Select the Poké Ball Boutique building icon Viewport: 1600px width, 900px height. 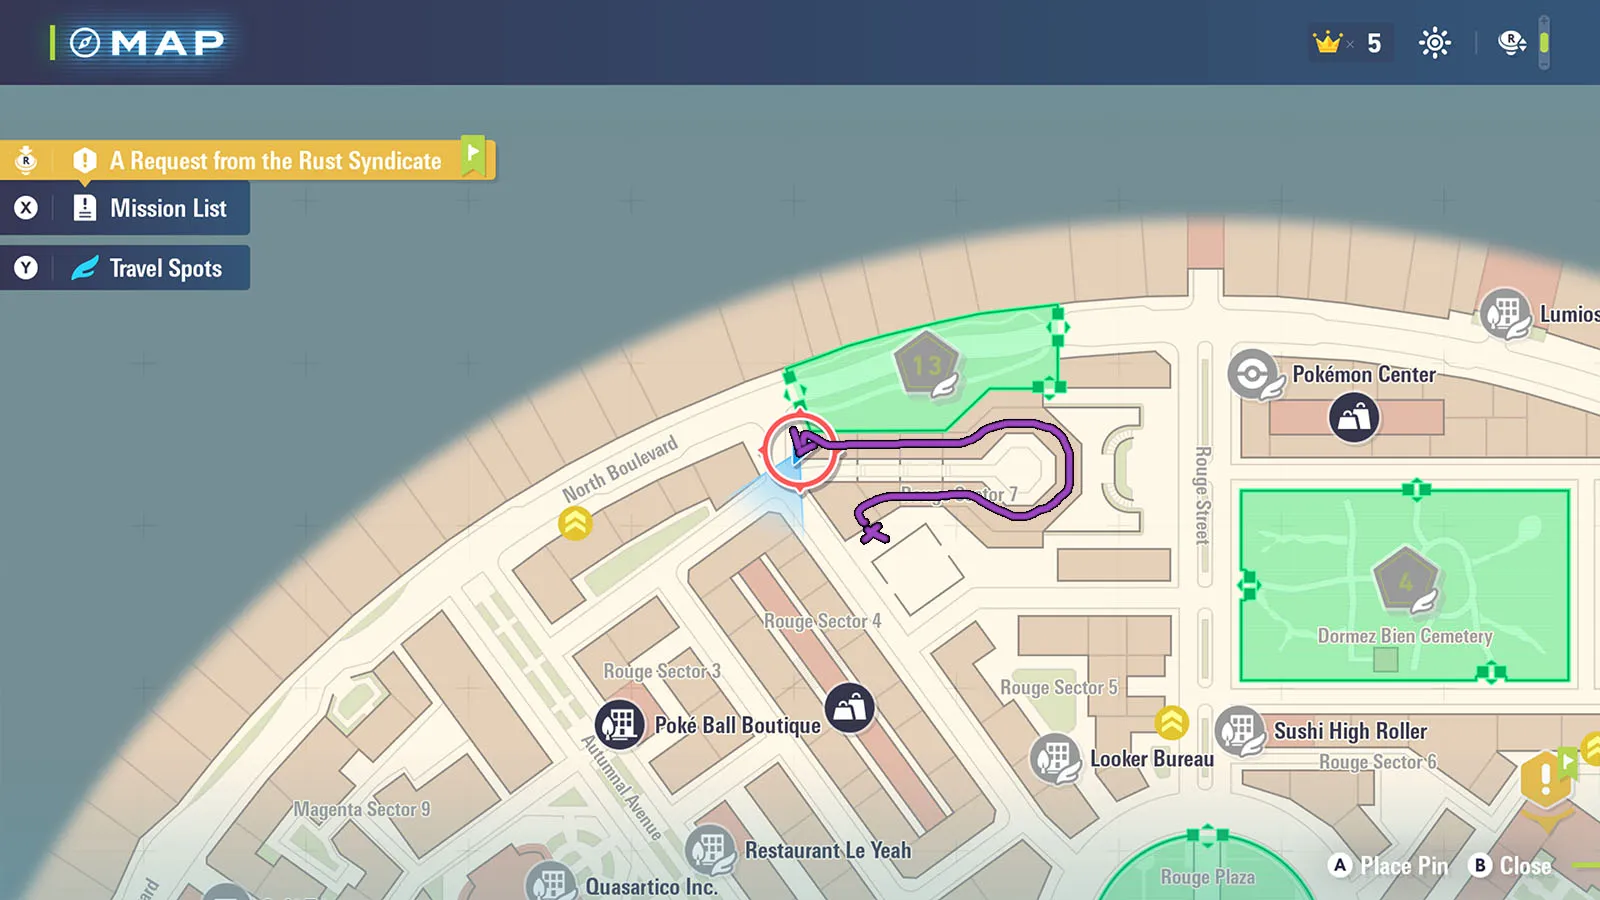pos(620,724)
